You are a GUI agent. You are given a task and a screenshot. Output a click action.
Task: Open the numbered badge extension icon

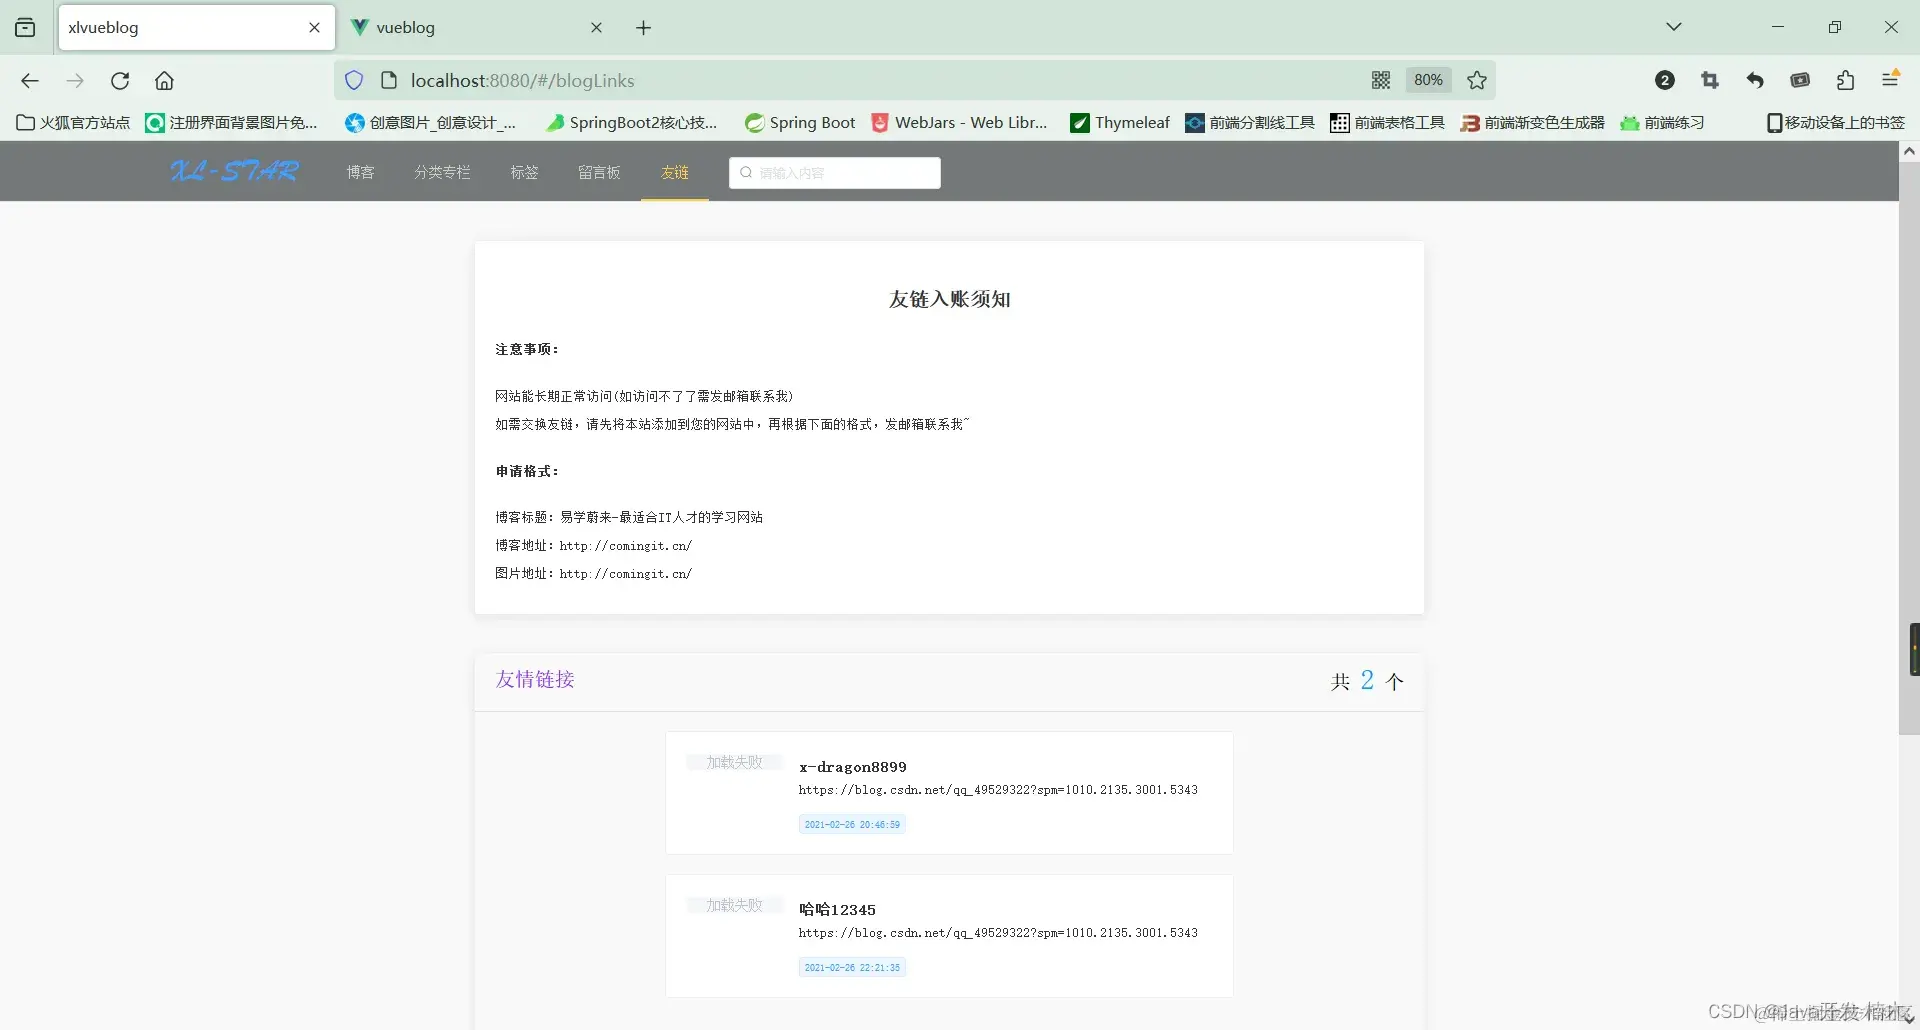click(x=1665, y=80)
